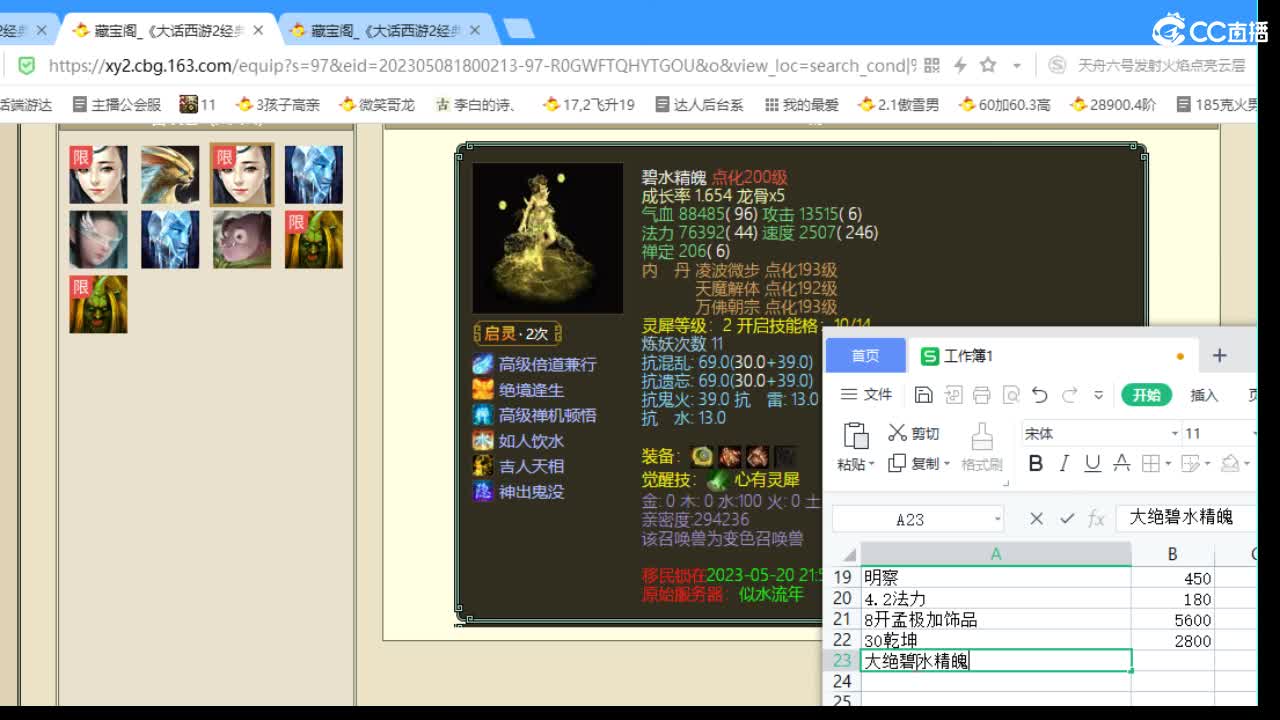Switch to the 插入 ribbon tab

coord(1204,395)
